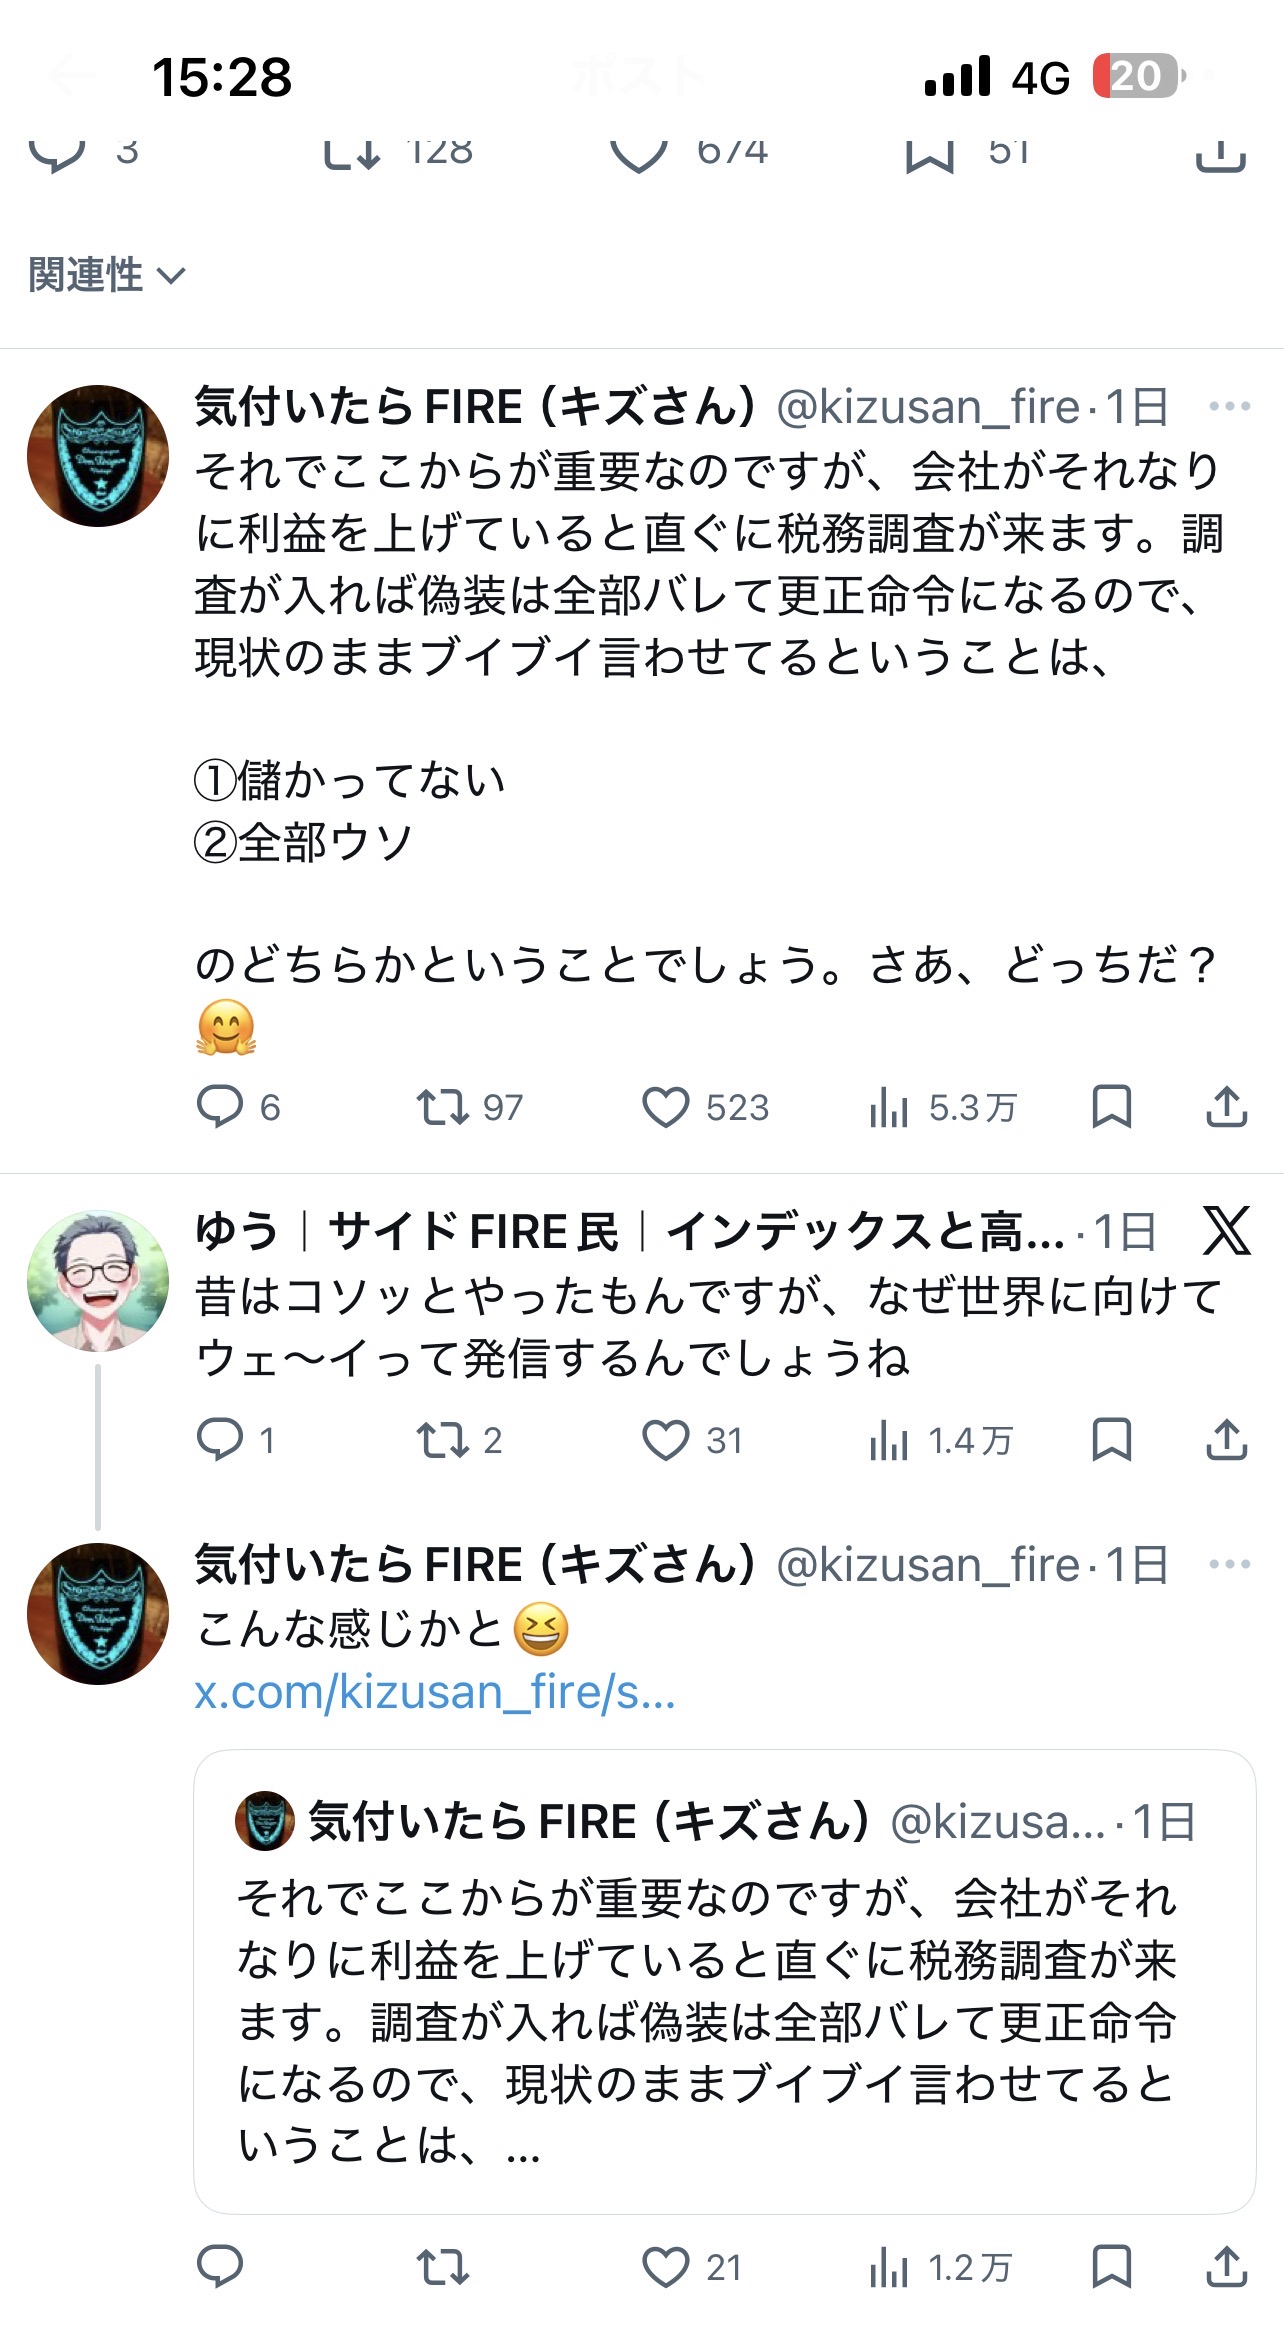
Task: Open the 関連性 reply sort dropdown
Action: click(x=107, y=275)
